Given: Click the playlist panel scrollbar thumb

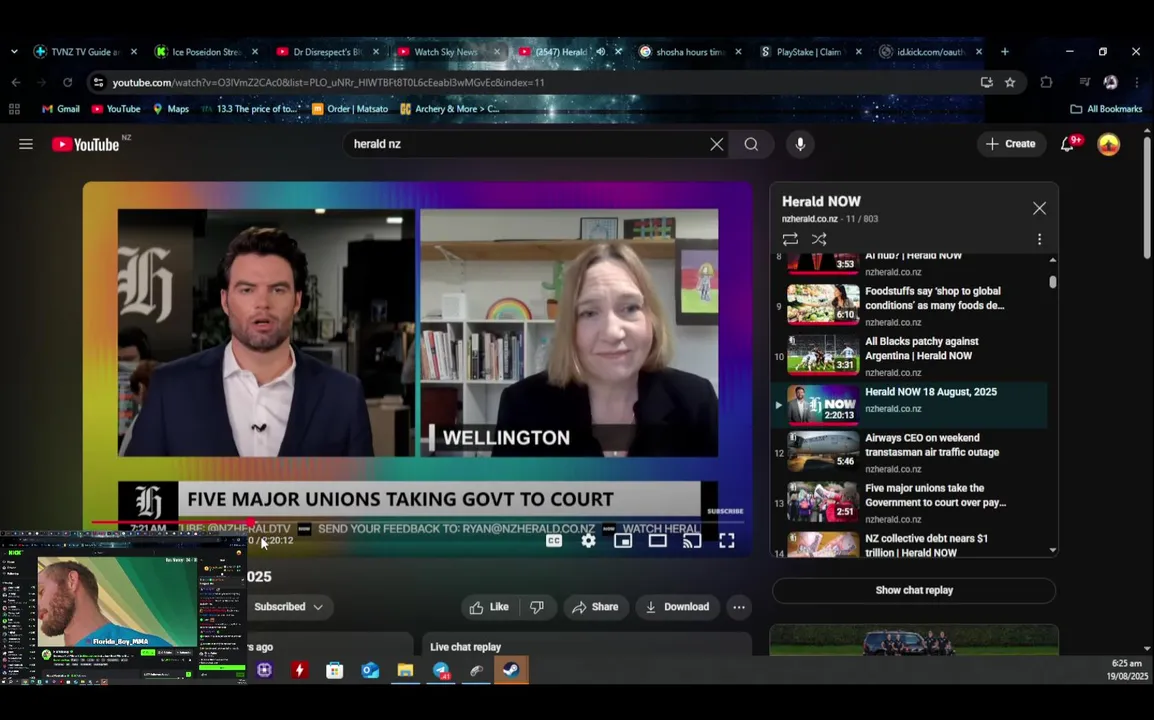Looking at the screenshot, I should (1052, 281).
